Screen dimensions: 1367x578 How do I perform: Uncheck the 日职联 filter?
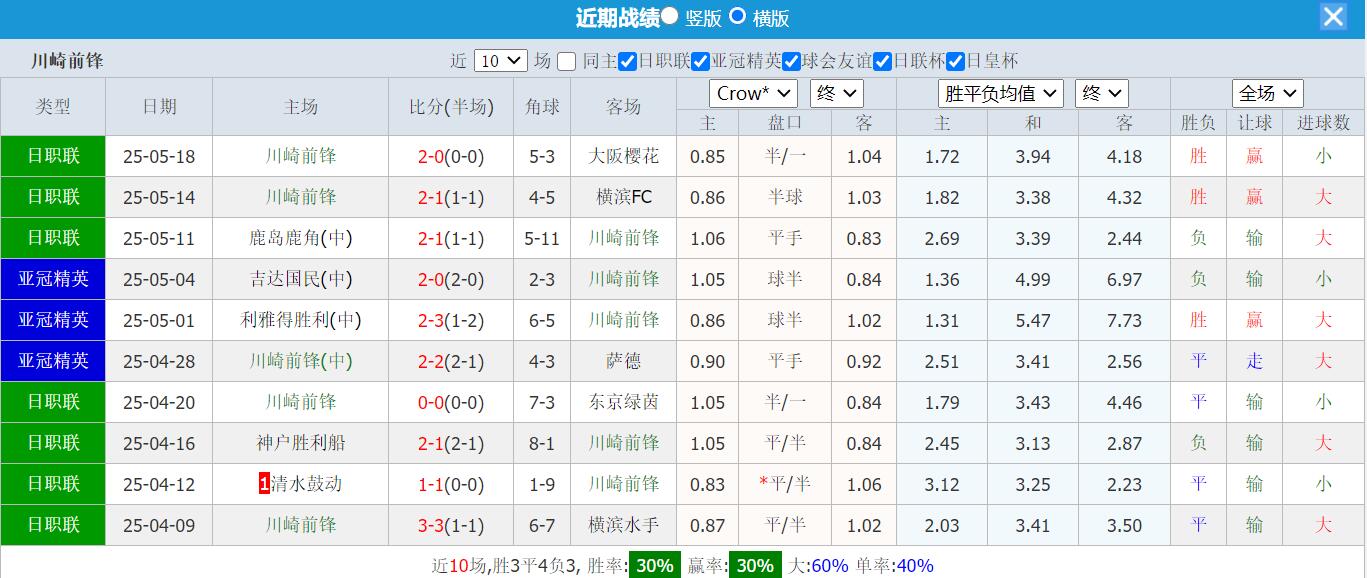[627, 61]
